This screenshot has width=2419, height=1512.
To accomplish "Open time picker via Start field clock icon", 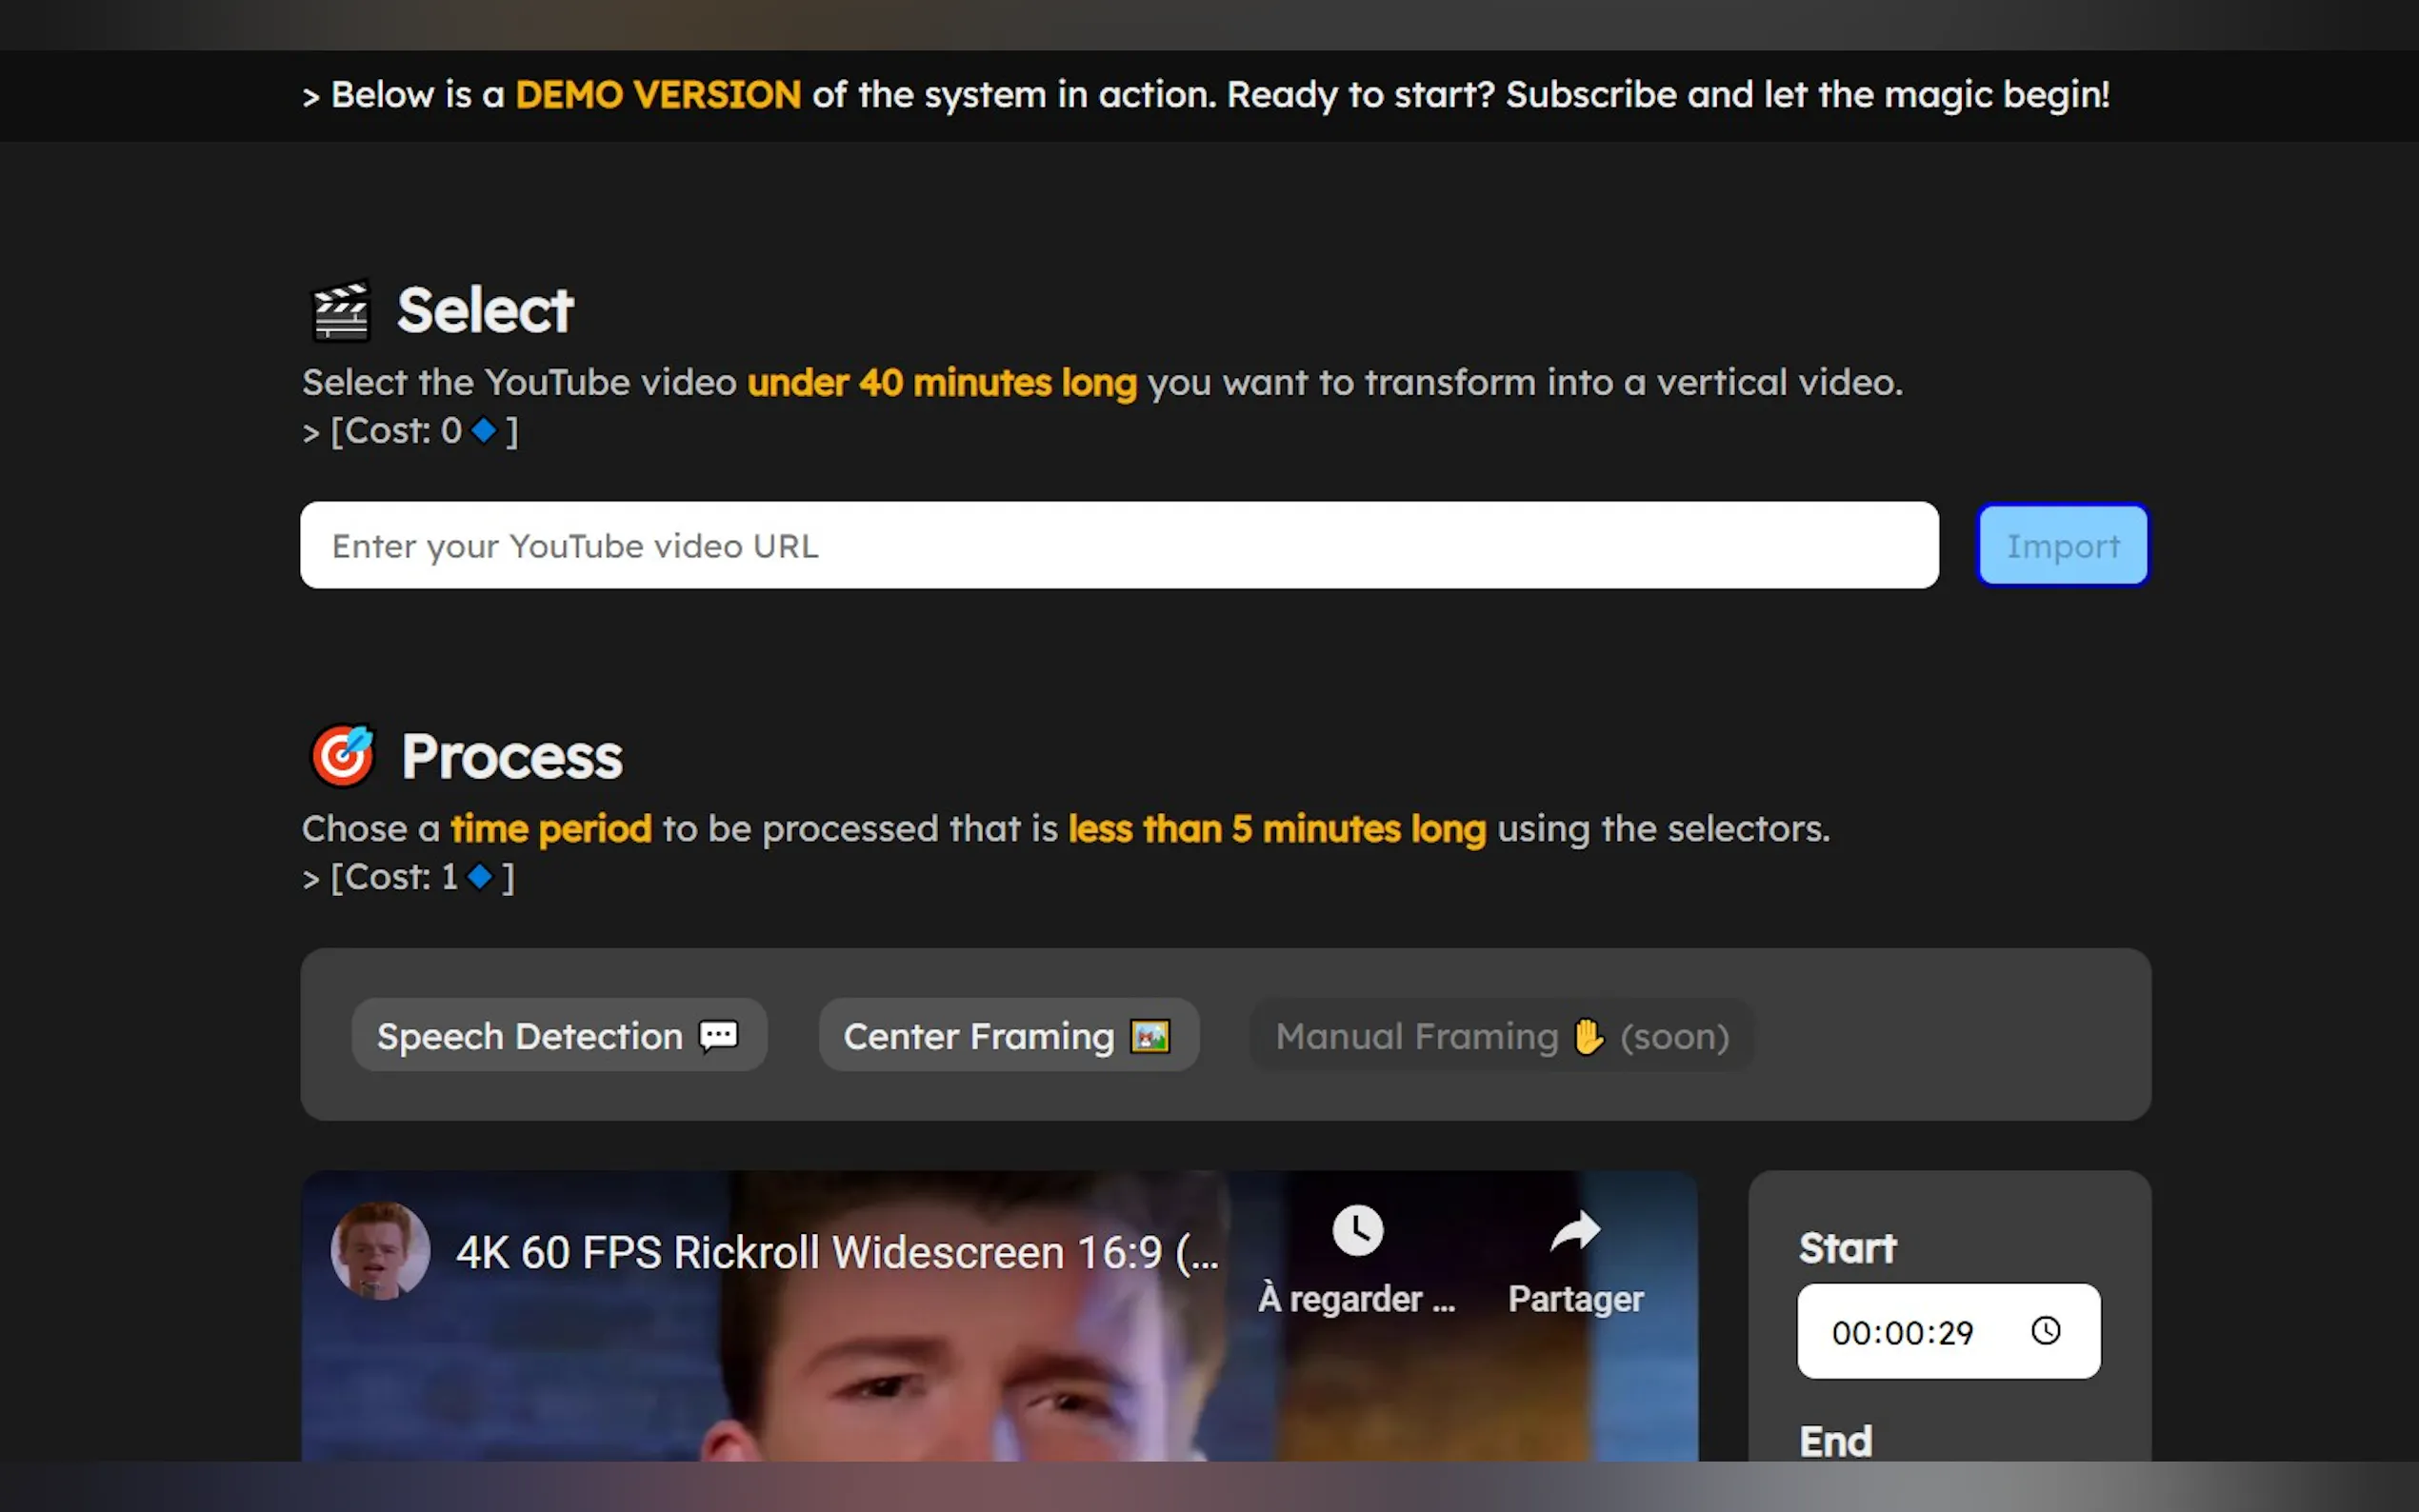I will tap(2045, 1331).
